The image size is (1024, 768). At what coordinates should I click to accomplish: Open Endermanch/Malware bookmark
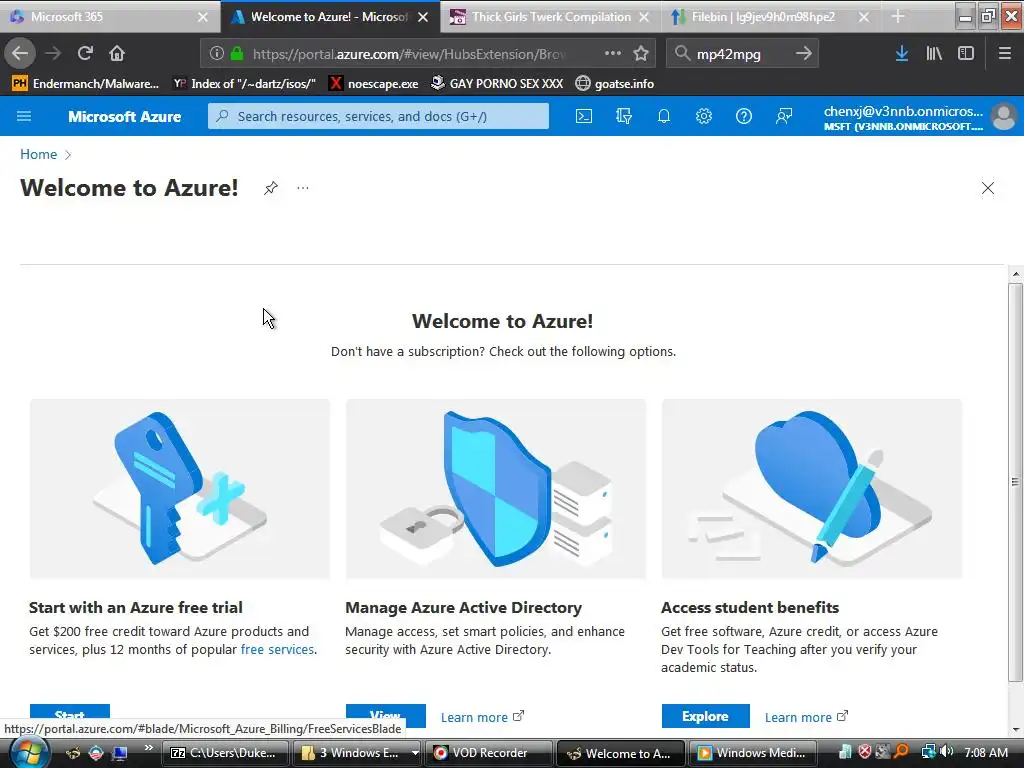pyautogui.click(x=86, y=84)
